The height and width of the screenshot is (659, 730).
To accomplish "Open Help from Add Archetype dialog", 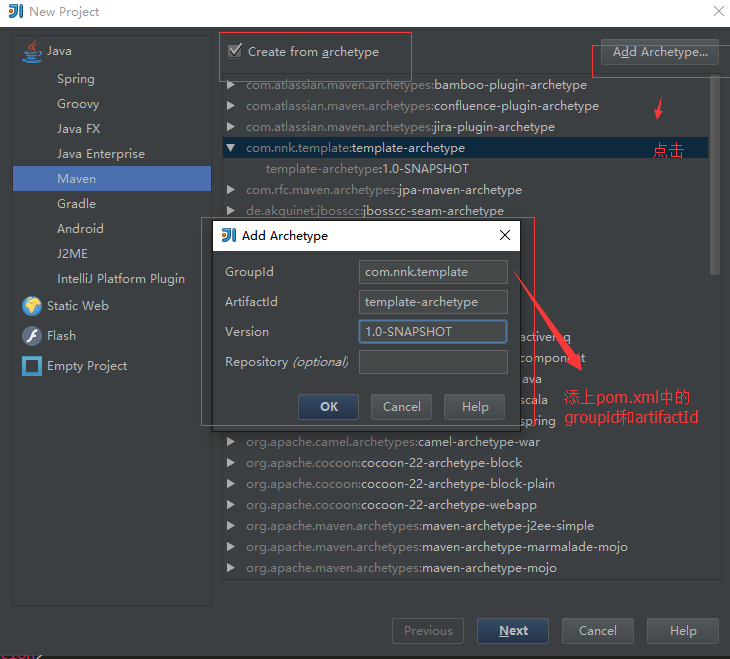I will click(x=474, y=407).
